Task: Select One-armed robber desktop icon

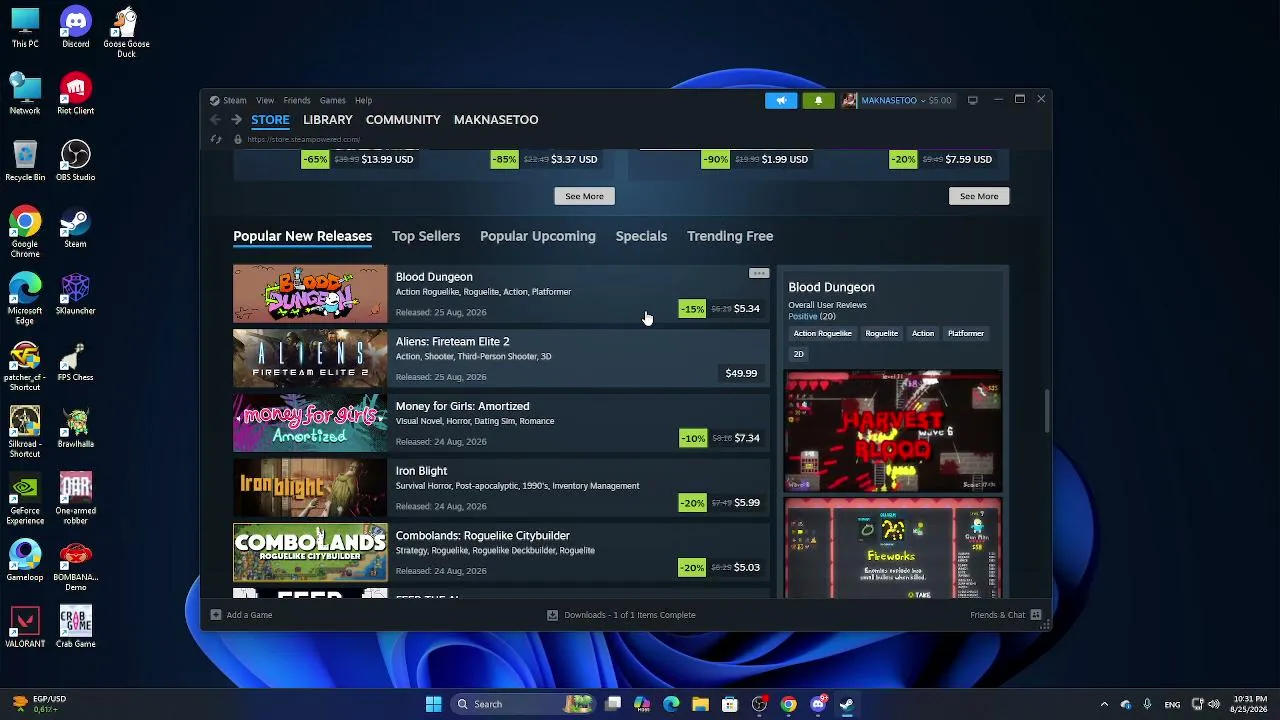Action: [75, 499]
